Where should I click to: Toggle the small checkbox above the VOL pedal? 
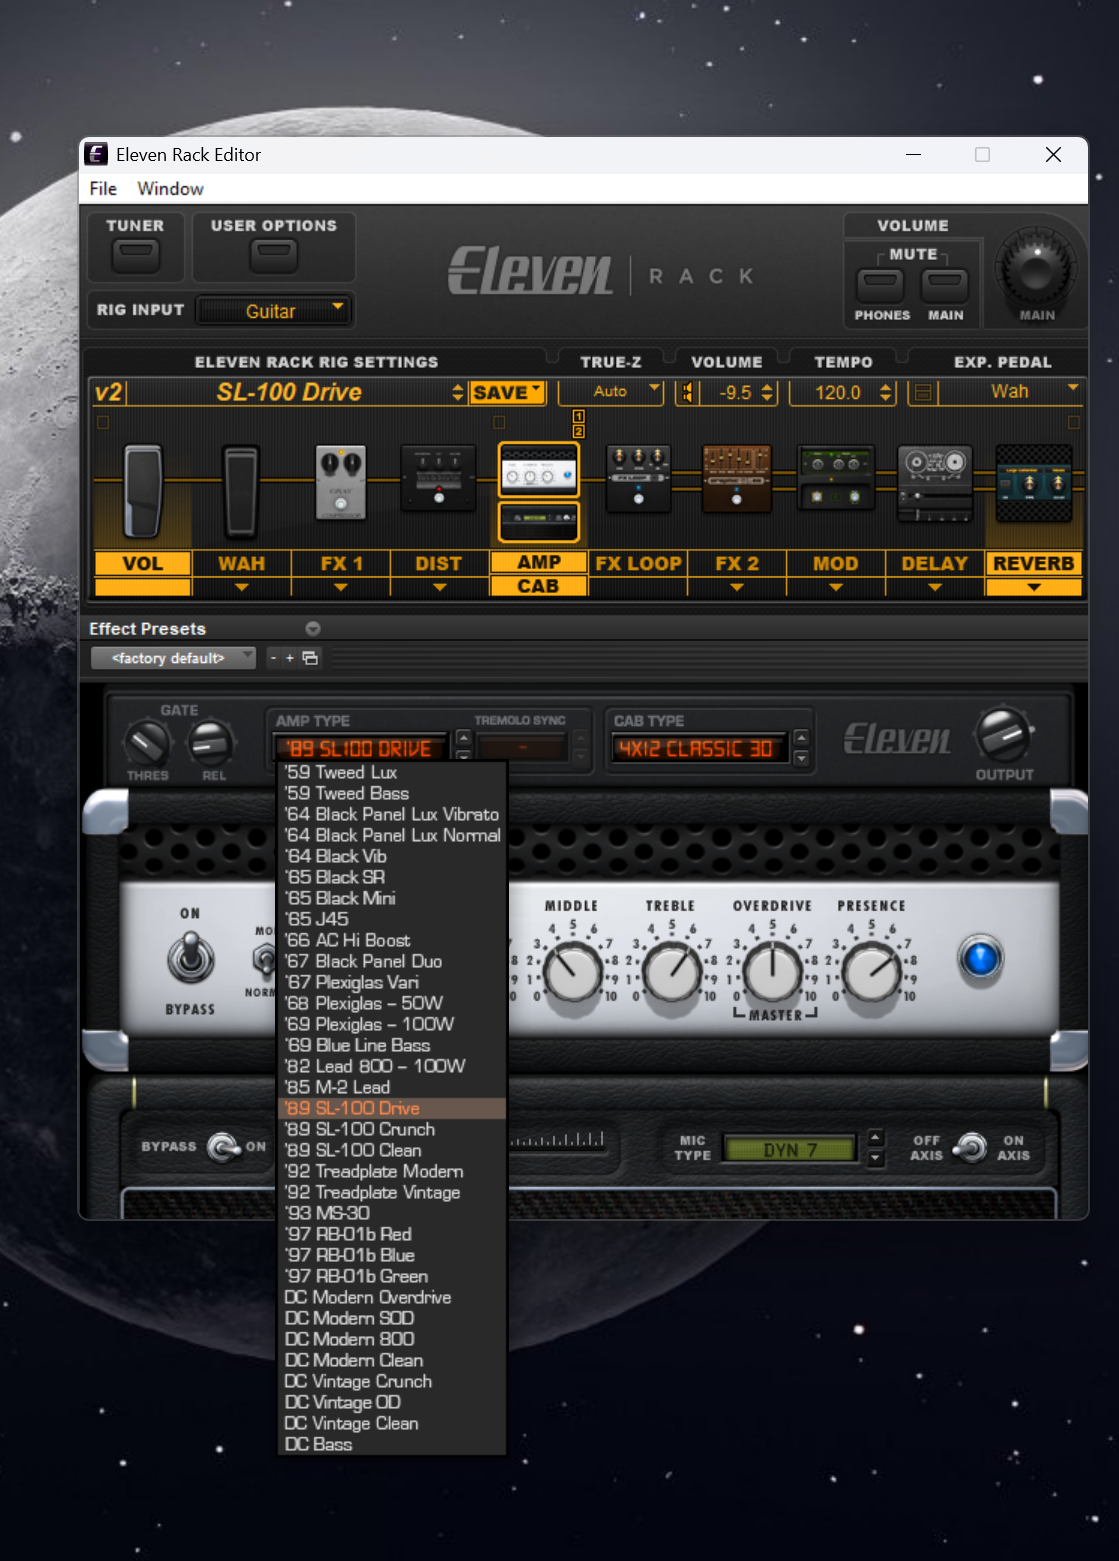pos(102,423)
